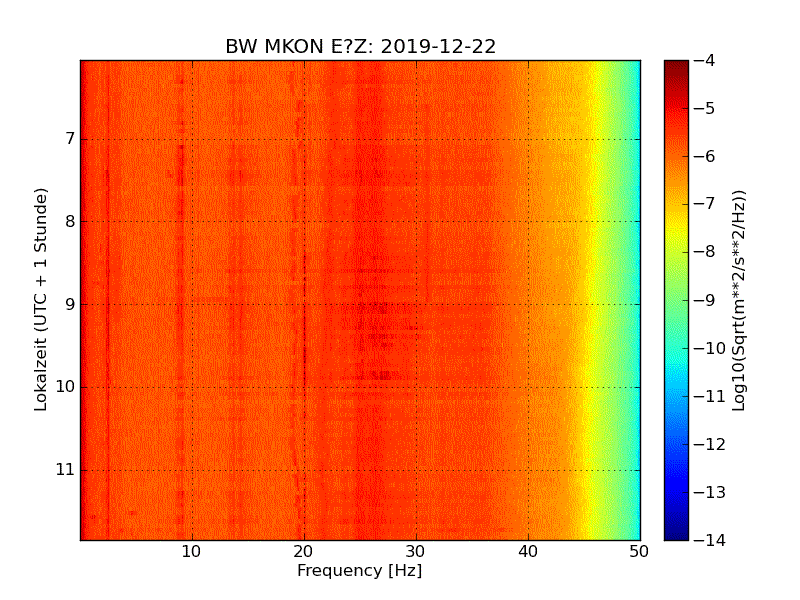The width and height of the screenshot is (800, 600).
Task: Click x-axis tick label 20
Action: pyautogui.click(x=304, y=552)
